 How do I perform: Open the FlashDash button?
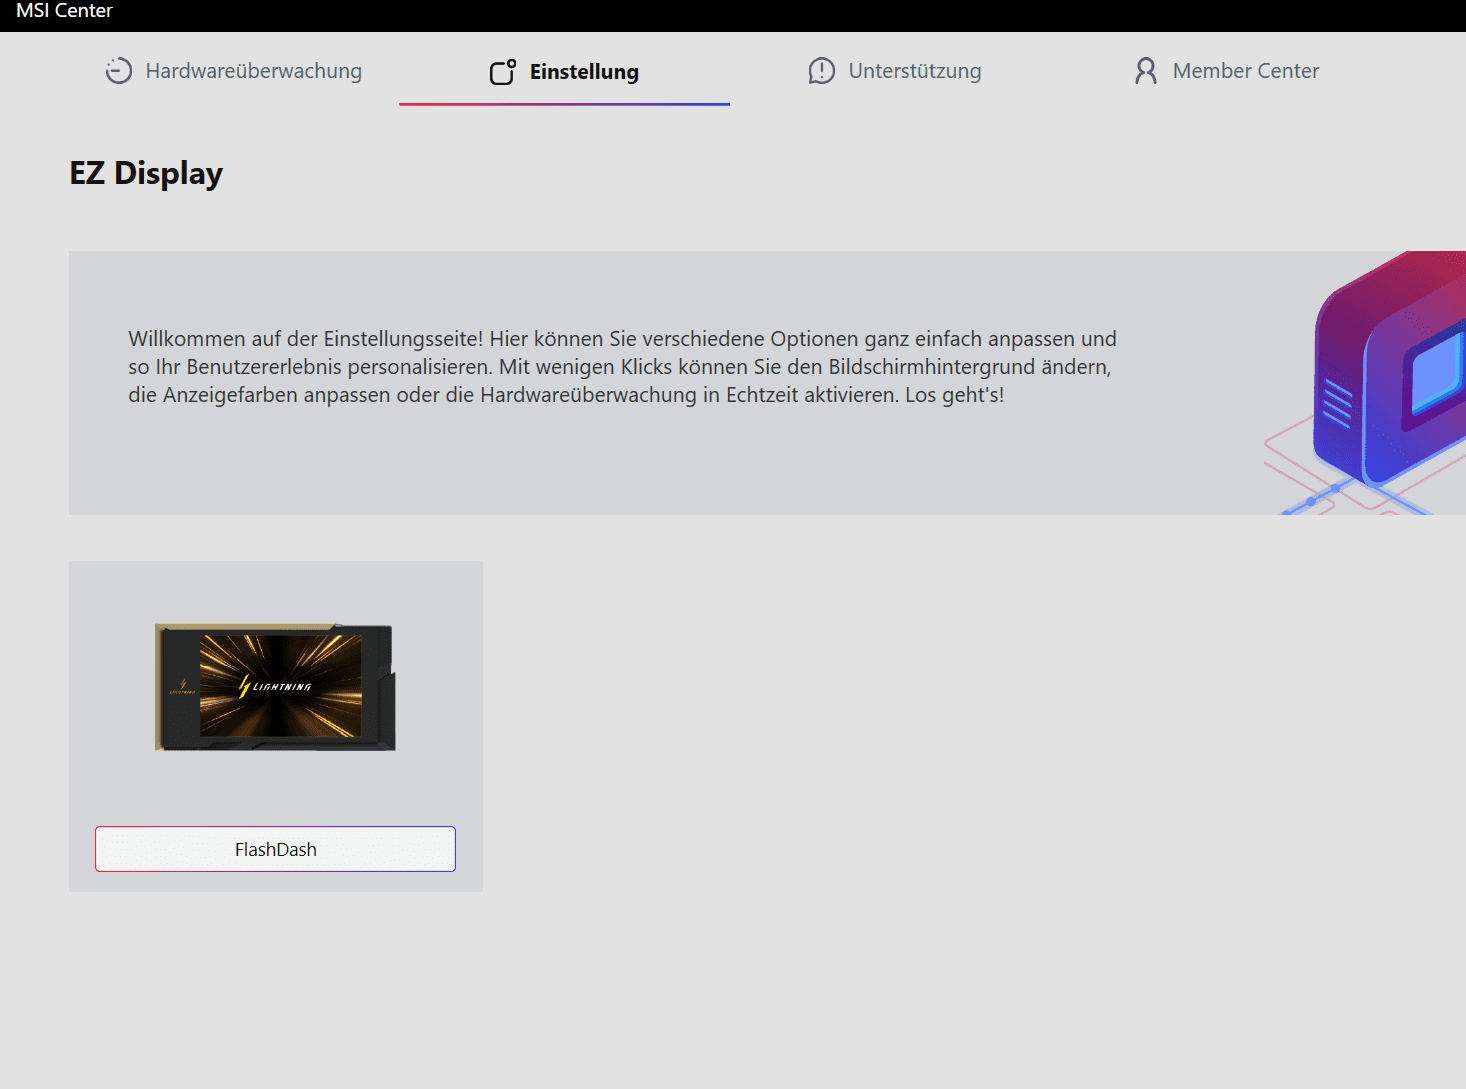(x=275, y=849)
